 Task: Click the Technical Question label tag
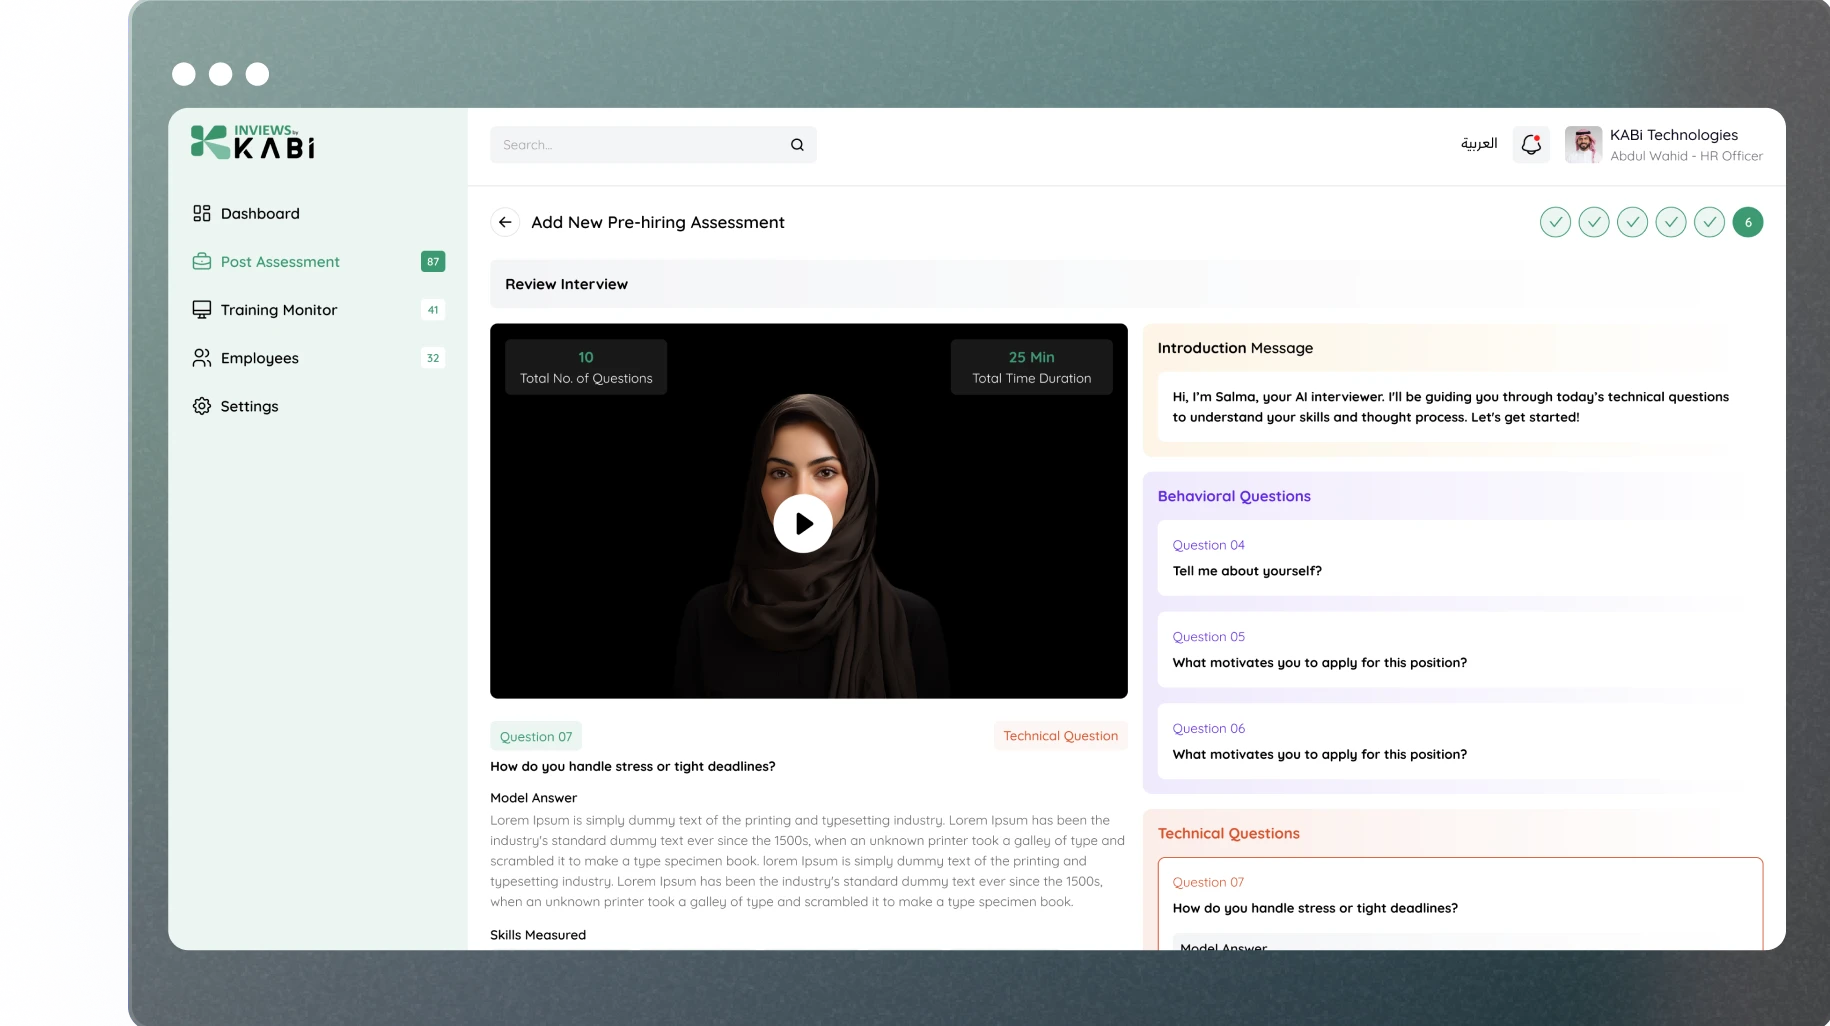[1060, 735]
